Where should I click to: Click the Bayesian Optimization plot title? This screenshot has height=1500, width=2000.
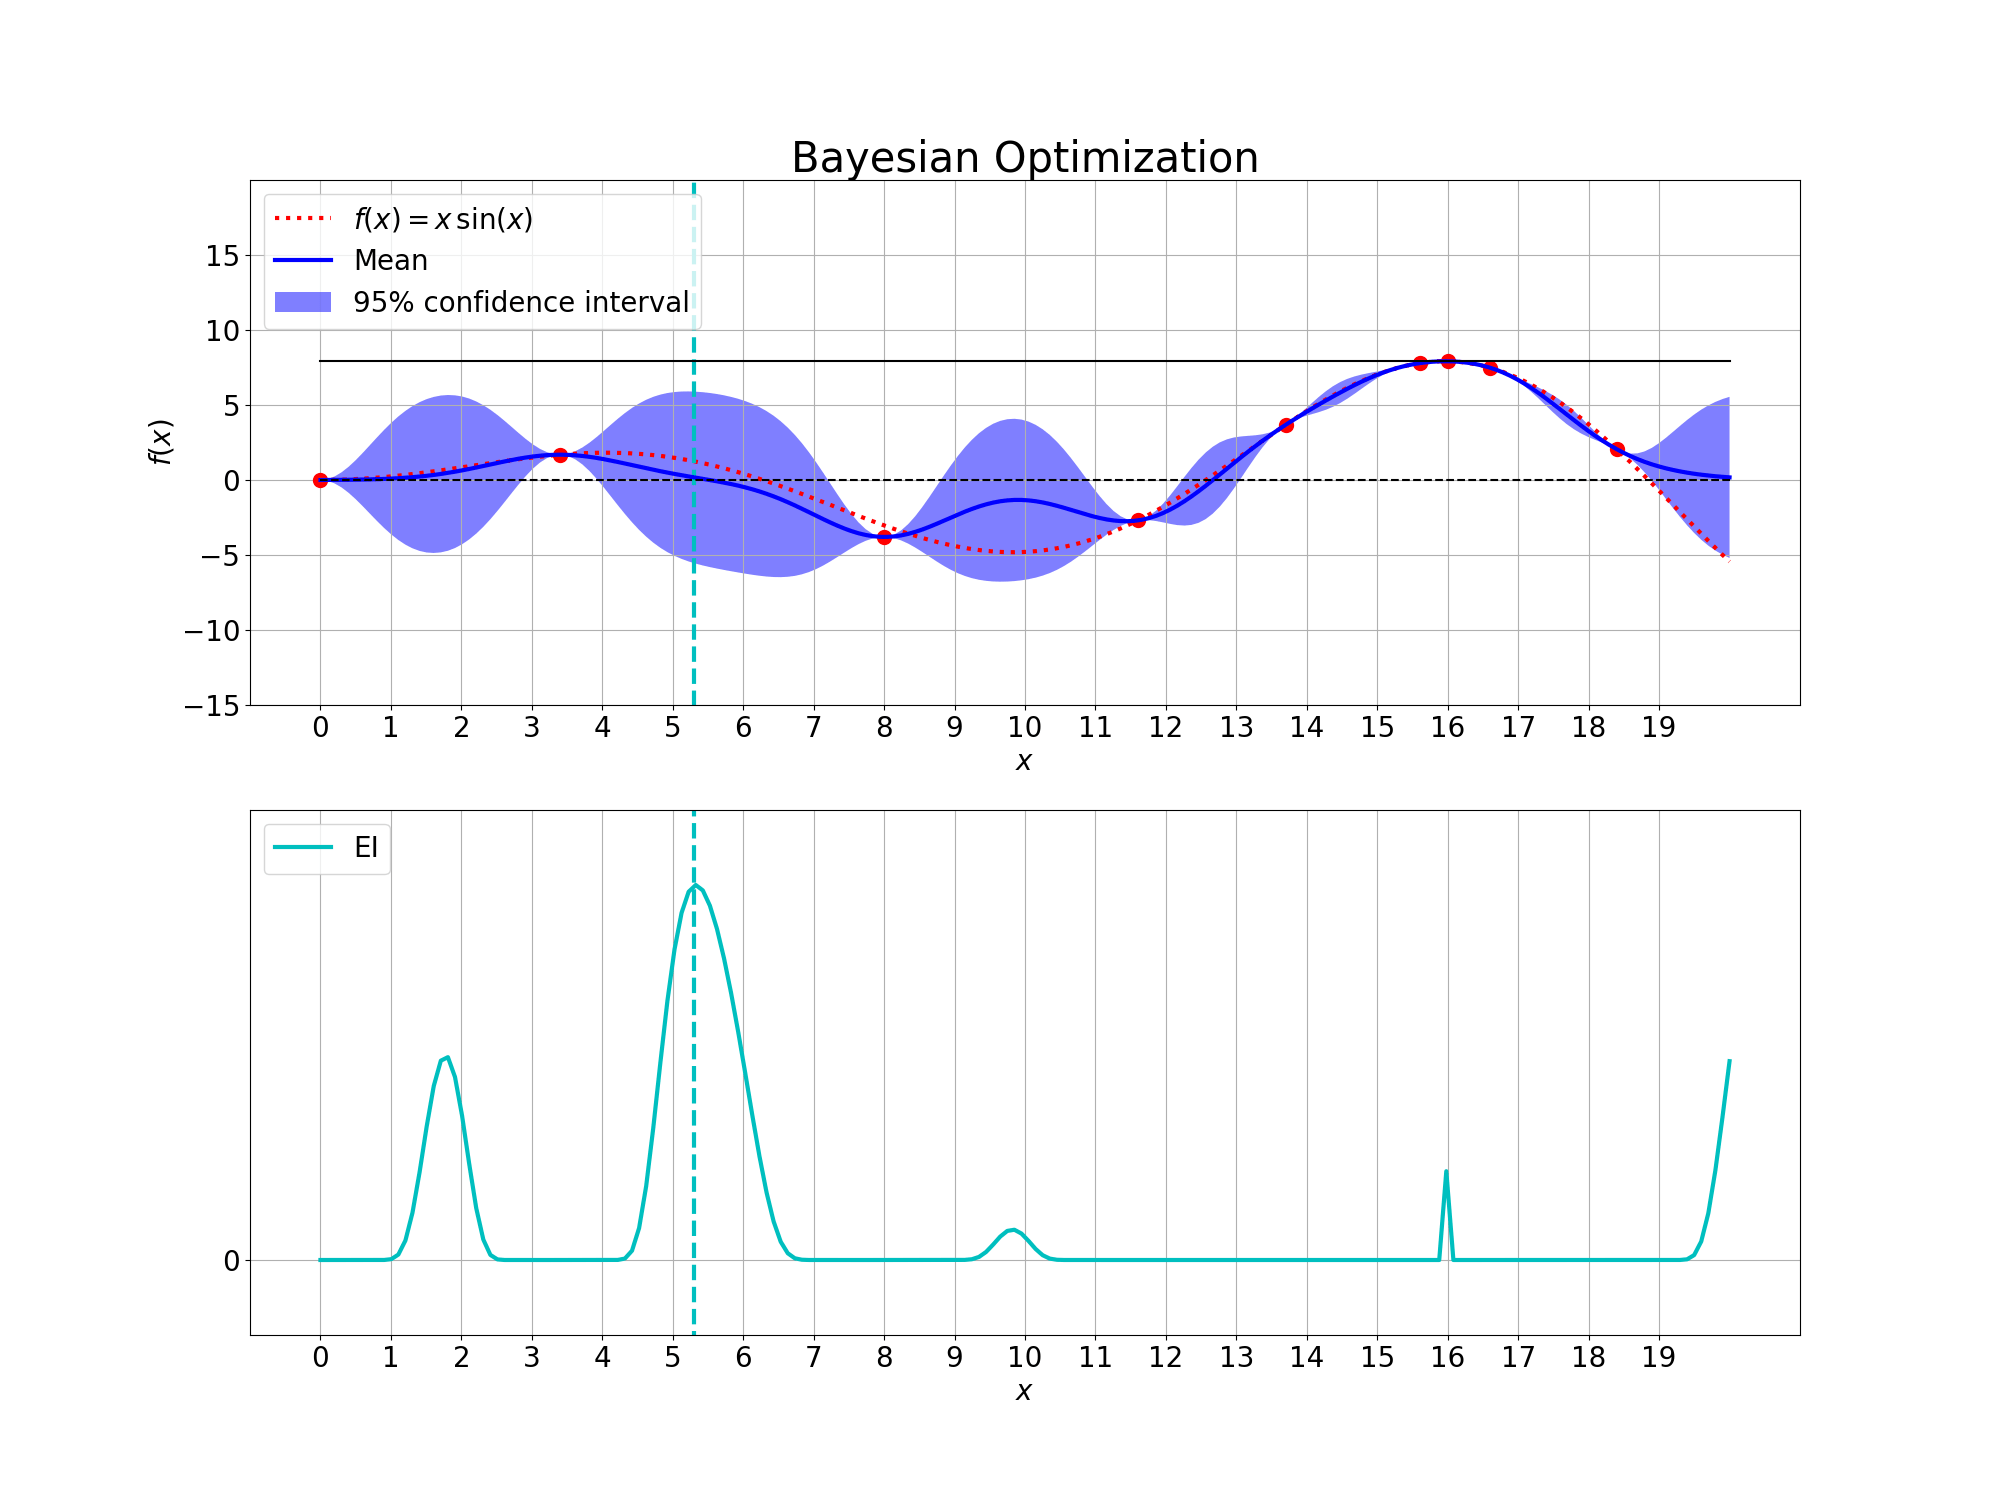[x=1024, y=158]
